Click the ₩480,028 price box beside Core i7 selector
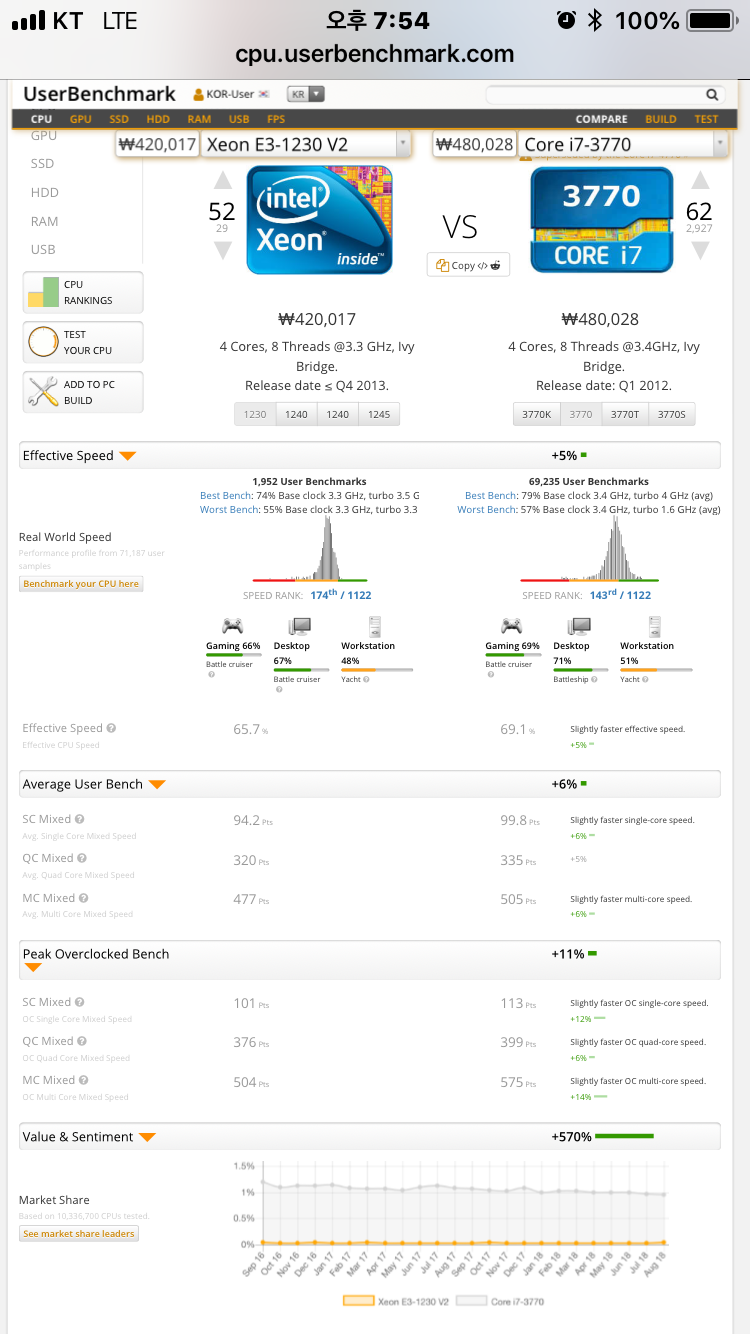The image size is (750, 1334). [475, 145]
